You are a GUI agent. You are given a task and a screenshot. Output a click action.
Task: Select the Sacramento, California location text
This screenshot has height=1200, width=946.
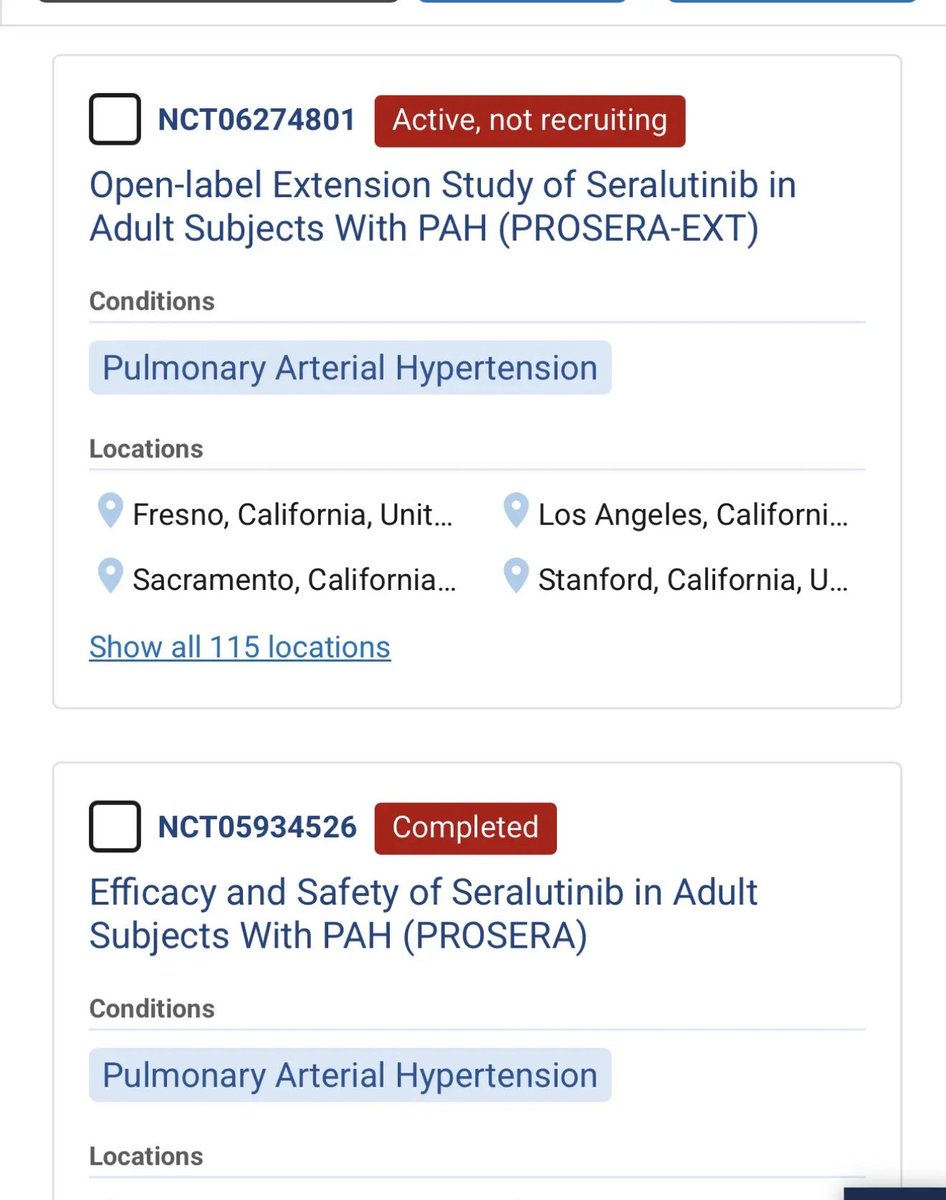click(294, 580)
